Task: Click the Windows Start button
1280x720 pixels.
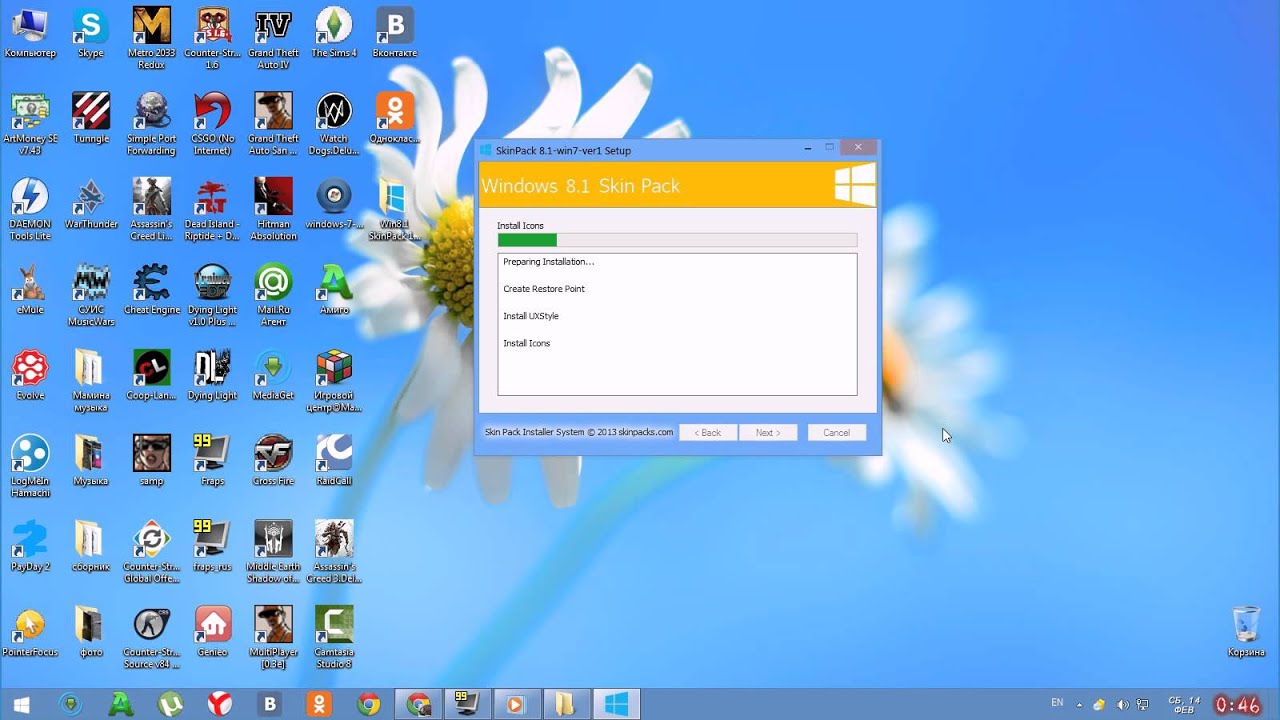Action: 21,704
